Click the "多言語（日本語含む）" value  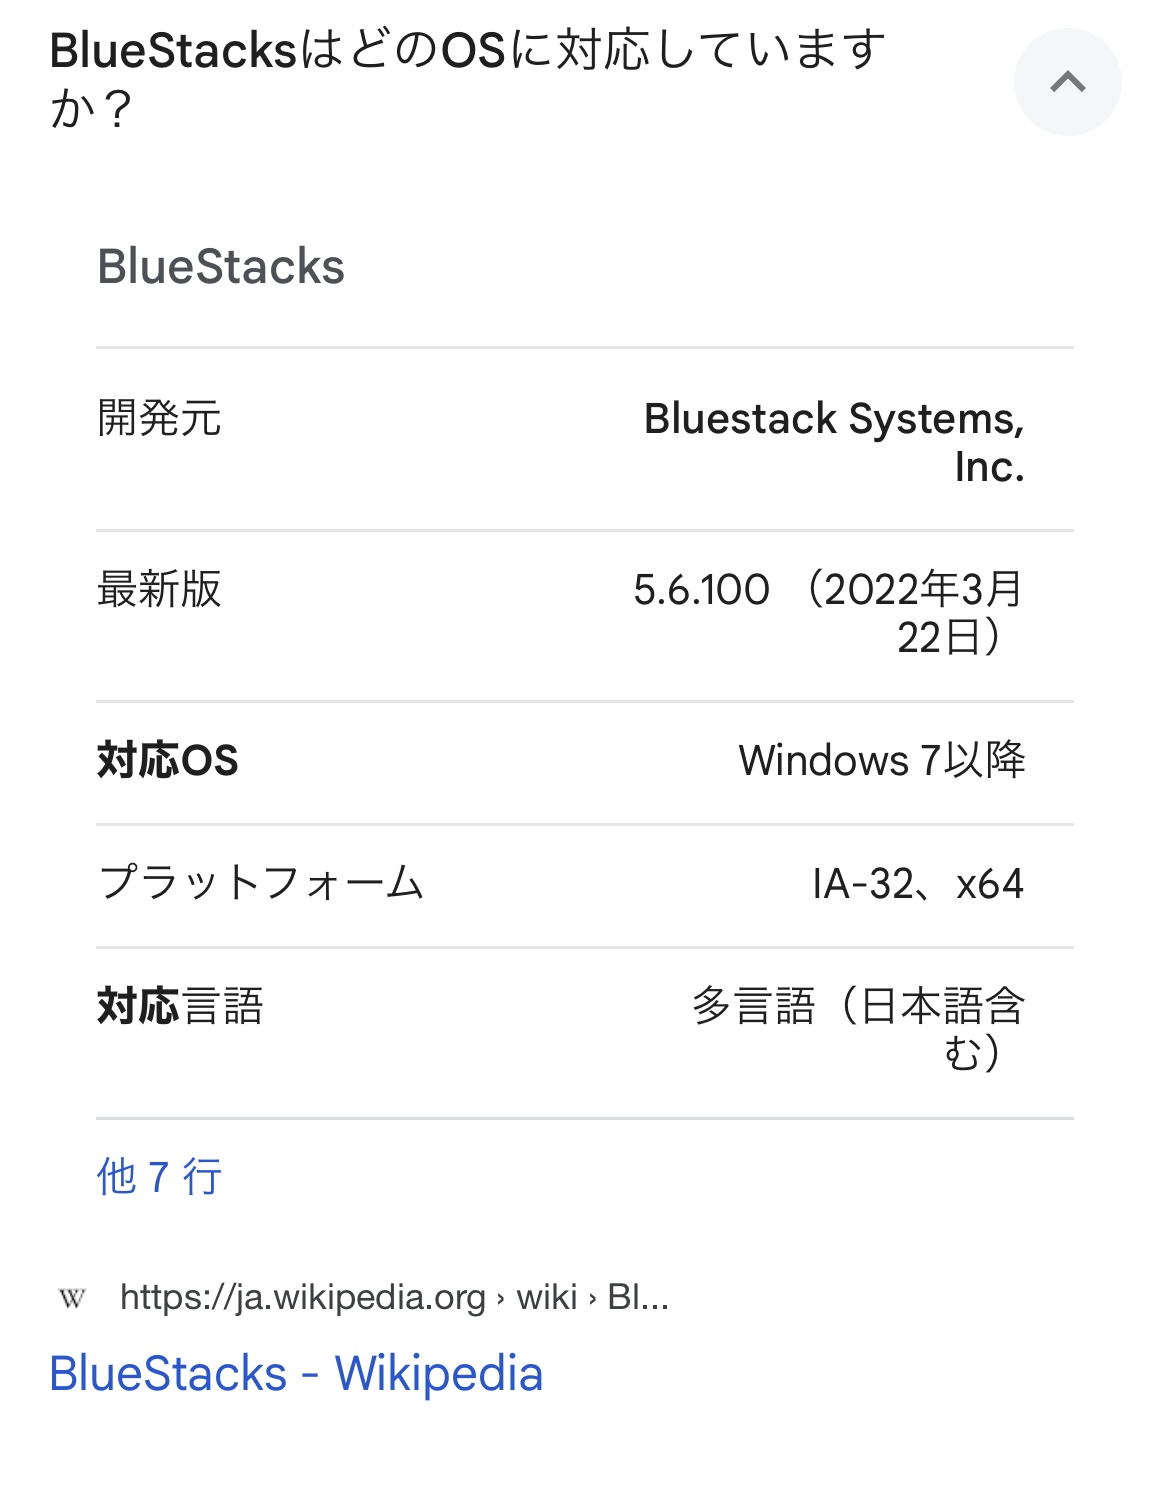pyautogui.click(x=858, y=1028)
